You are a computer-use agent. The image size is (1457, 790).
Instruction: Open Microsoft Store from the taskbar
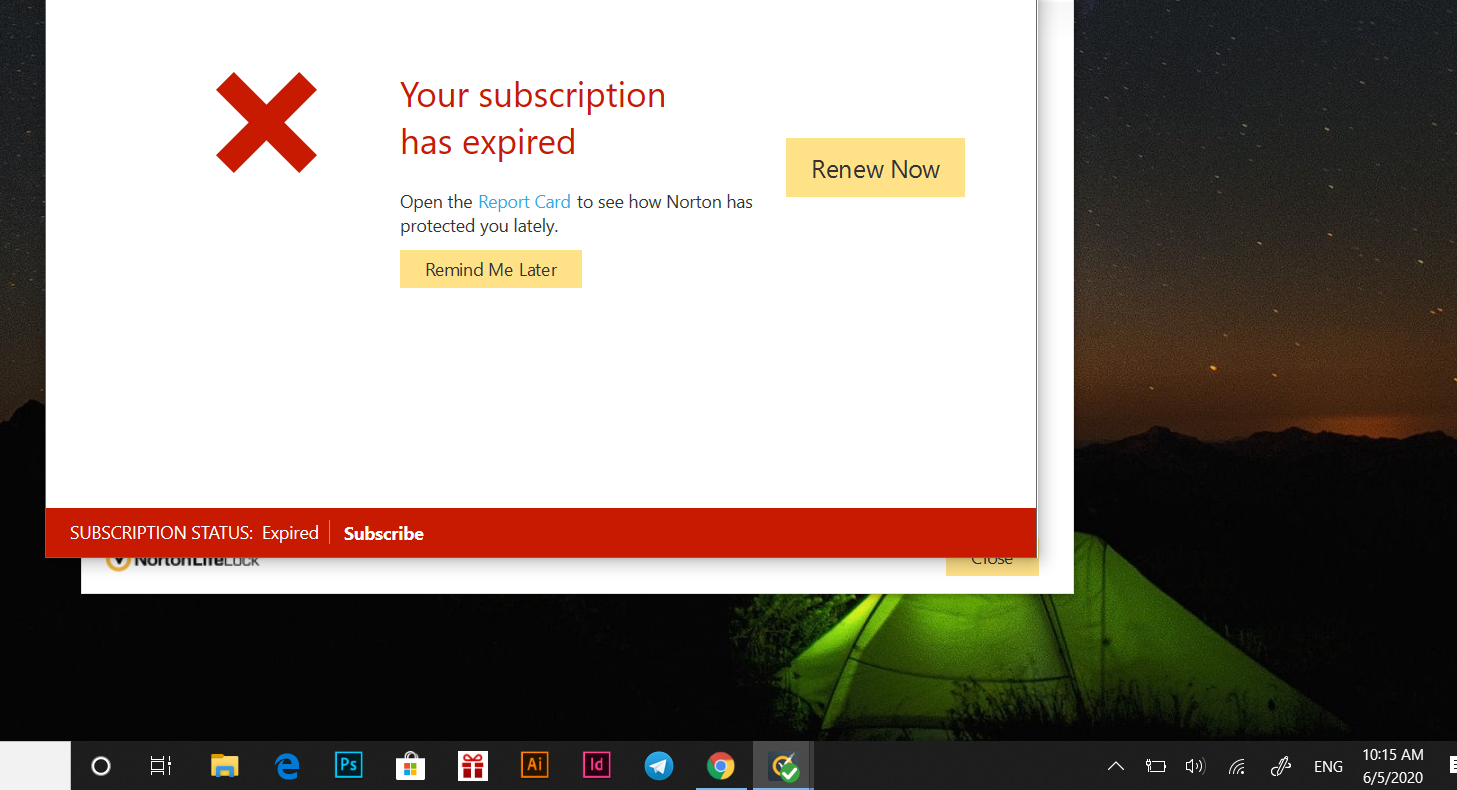point(410,766)
